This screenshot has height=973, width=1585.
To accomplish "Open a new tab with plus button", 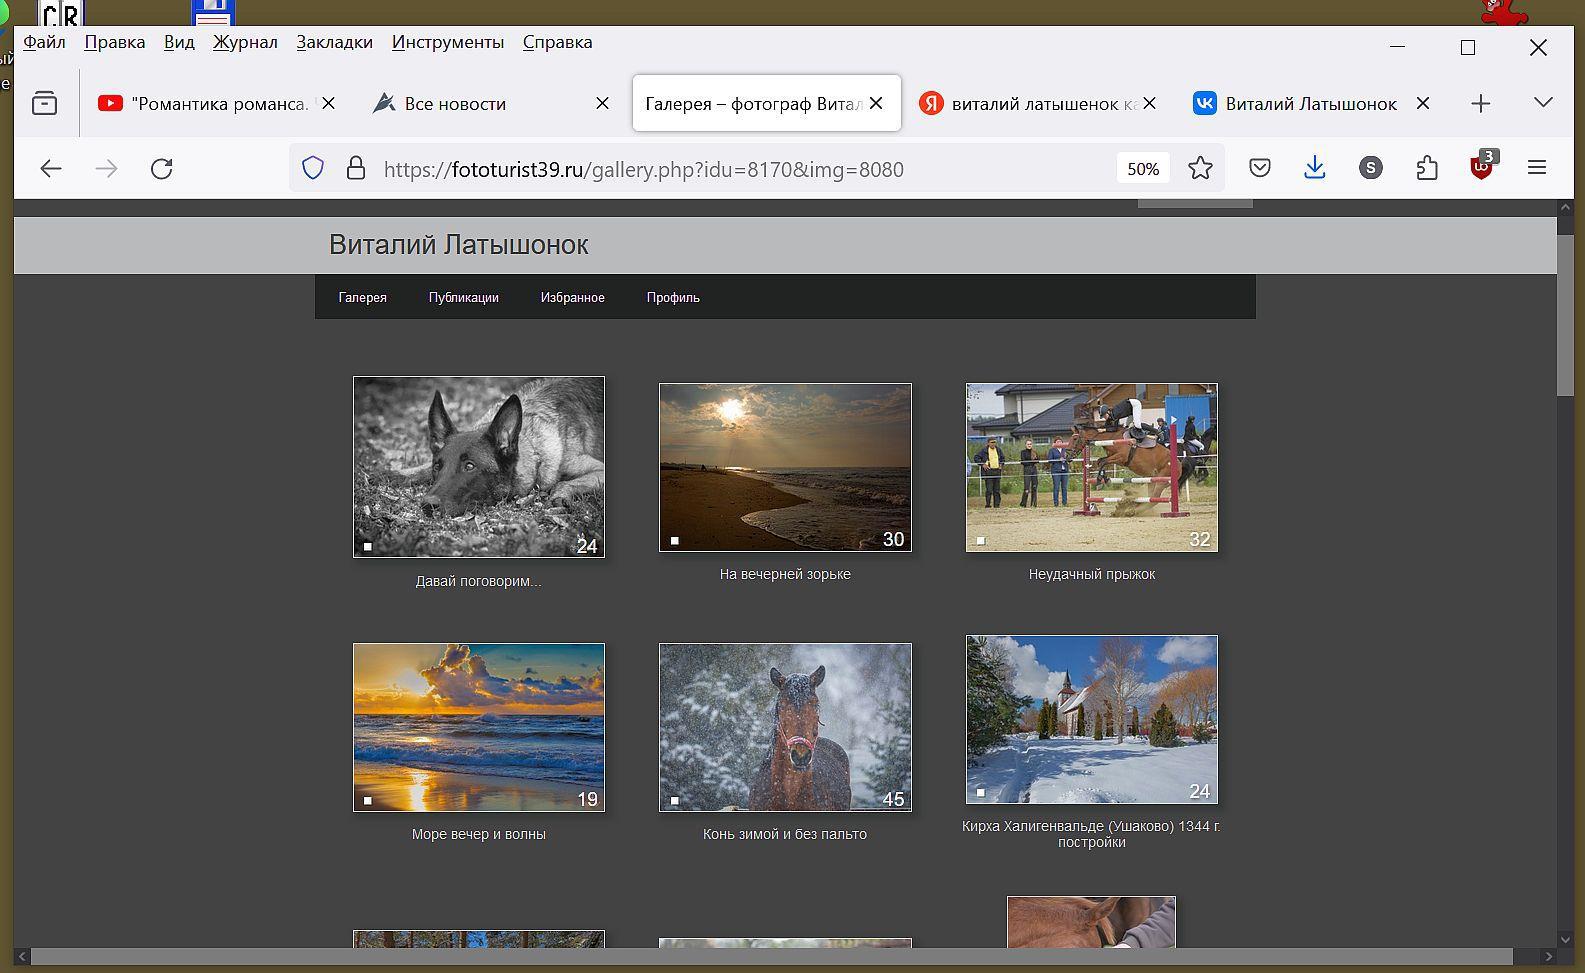I will [x=1481, y=104].
